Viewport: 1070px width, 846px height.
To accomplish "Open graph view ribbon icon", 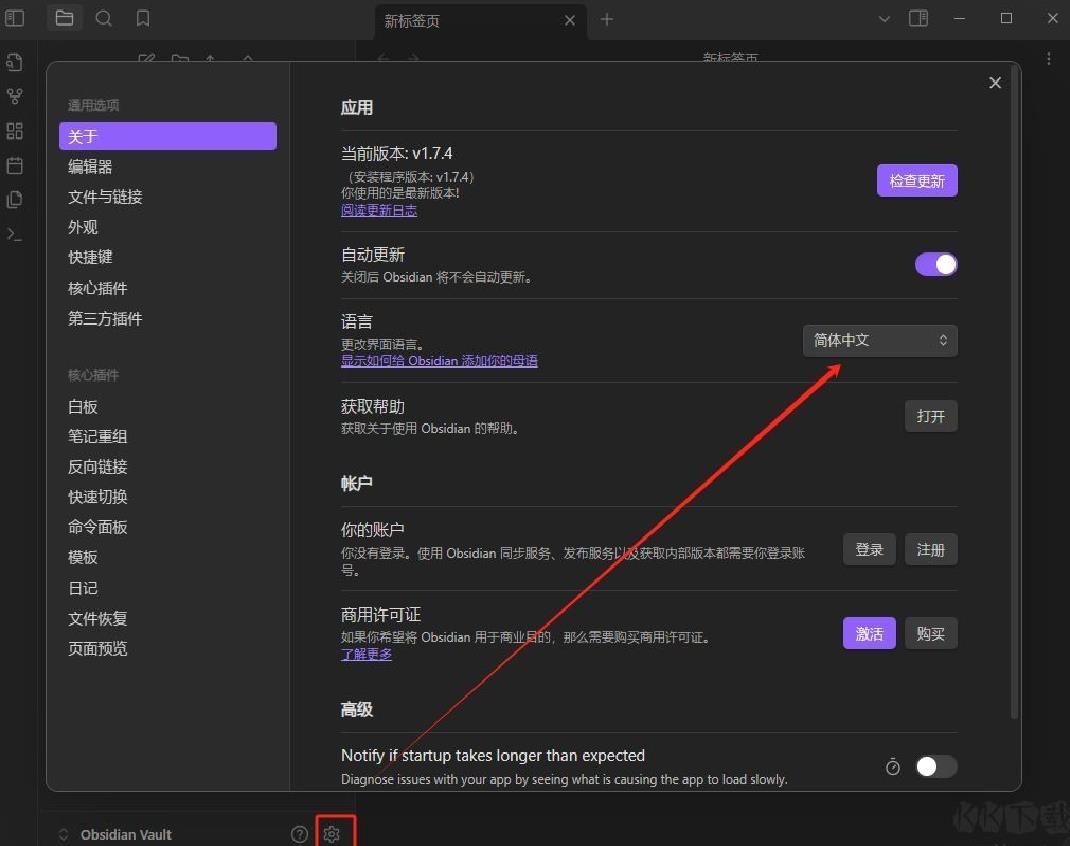I will coord(14,96).
